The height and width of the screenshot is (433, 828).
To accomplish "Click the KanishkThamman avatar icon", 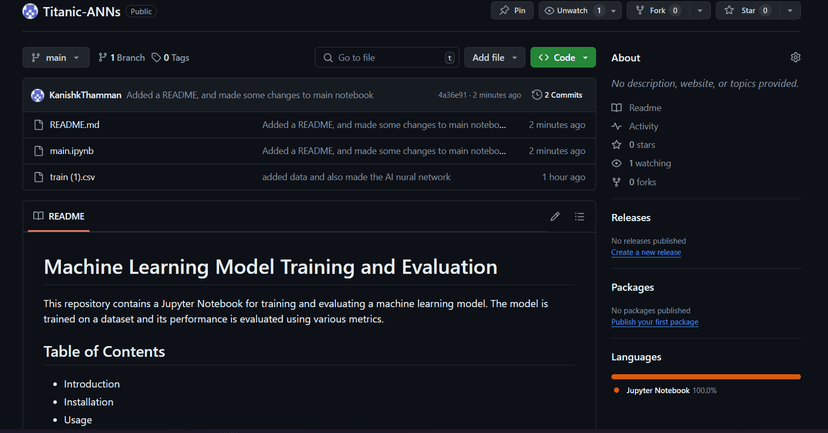I will click(x=38, y=95).
